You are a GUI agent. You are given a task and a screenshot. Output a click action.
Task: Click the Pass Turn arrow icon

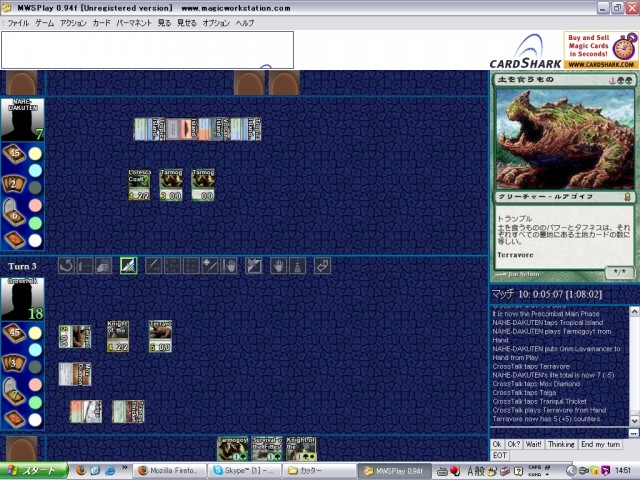tap(322, 266)
